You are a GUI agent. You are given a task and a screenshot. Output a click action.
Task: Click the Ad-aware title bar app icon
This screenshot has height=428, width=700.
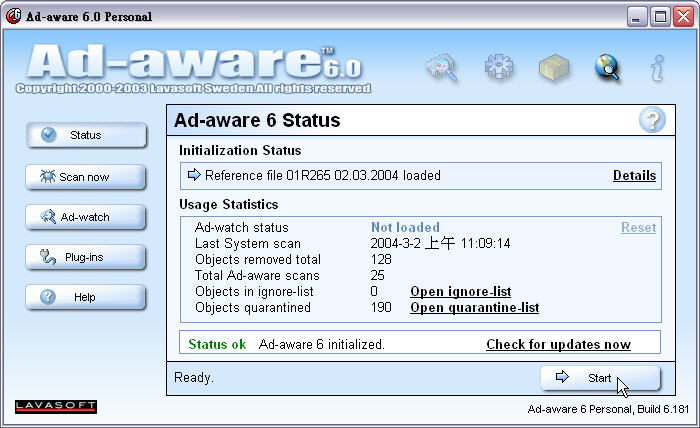[x=14, y=17]
